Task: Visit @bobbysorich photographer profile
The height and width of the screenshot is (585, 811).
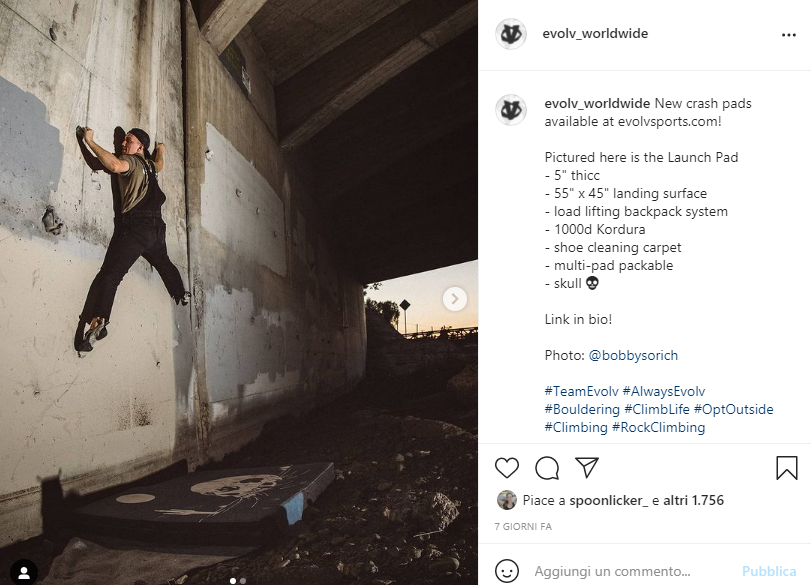Action: point(633,355)
